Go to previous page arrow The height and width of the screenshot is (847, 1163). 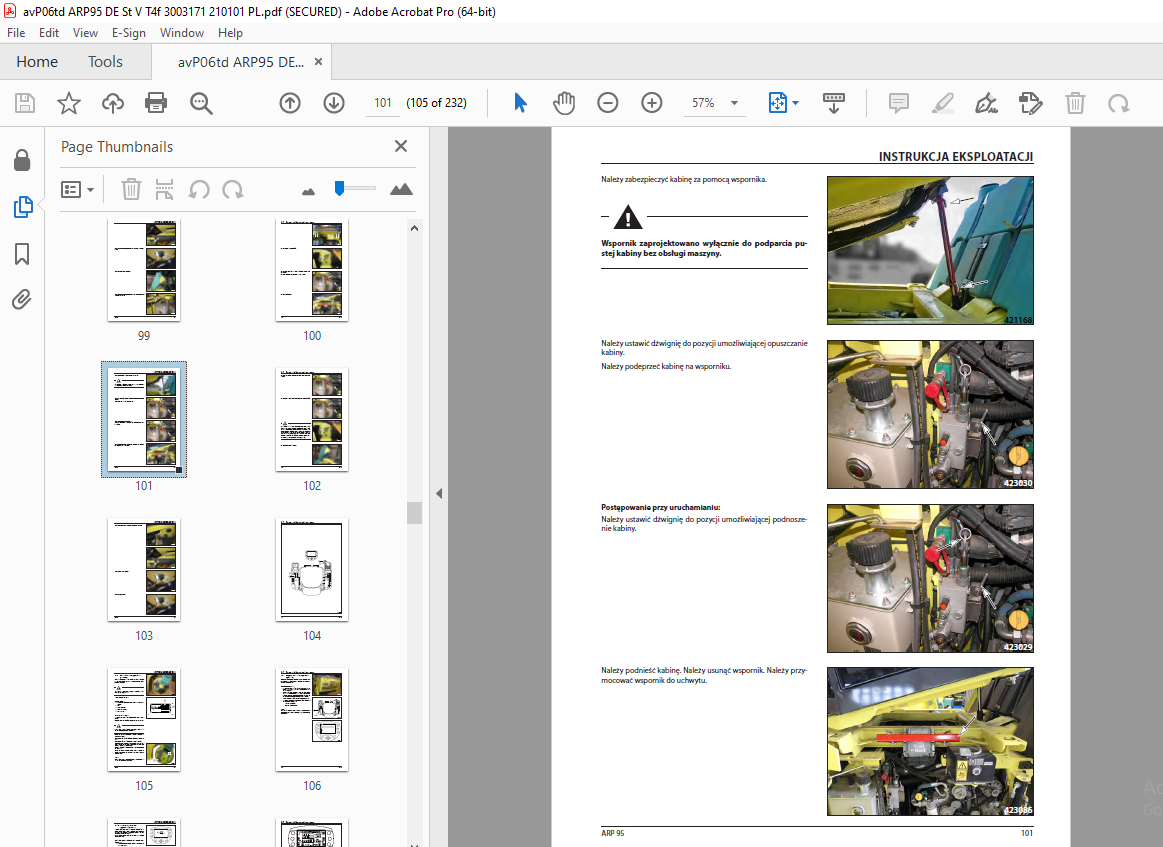tap(290, 103)
